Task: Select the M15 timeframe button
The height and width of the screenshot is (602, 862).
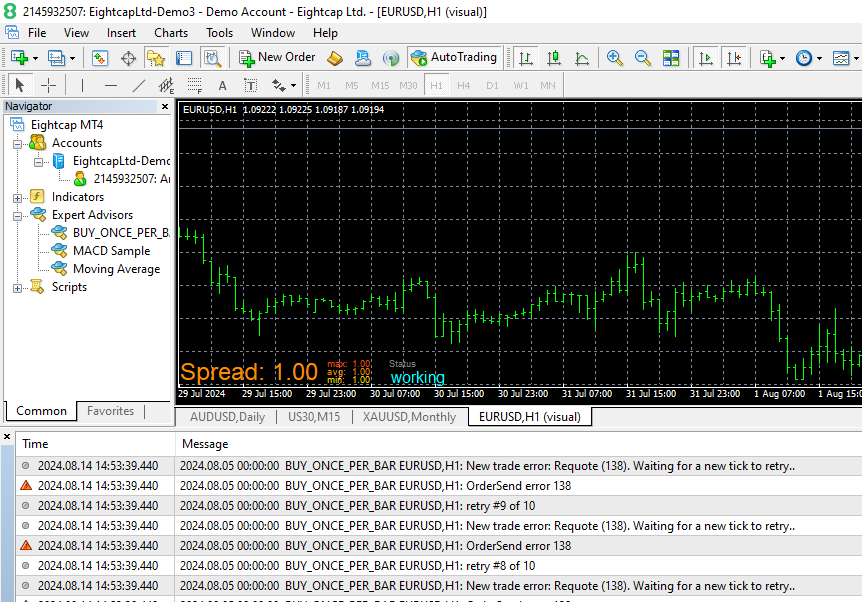Action: [380, 85]
